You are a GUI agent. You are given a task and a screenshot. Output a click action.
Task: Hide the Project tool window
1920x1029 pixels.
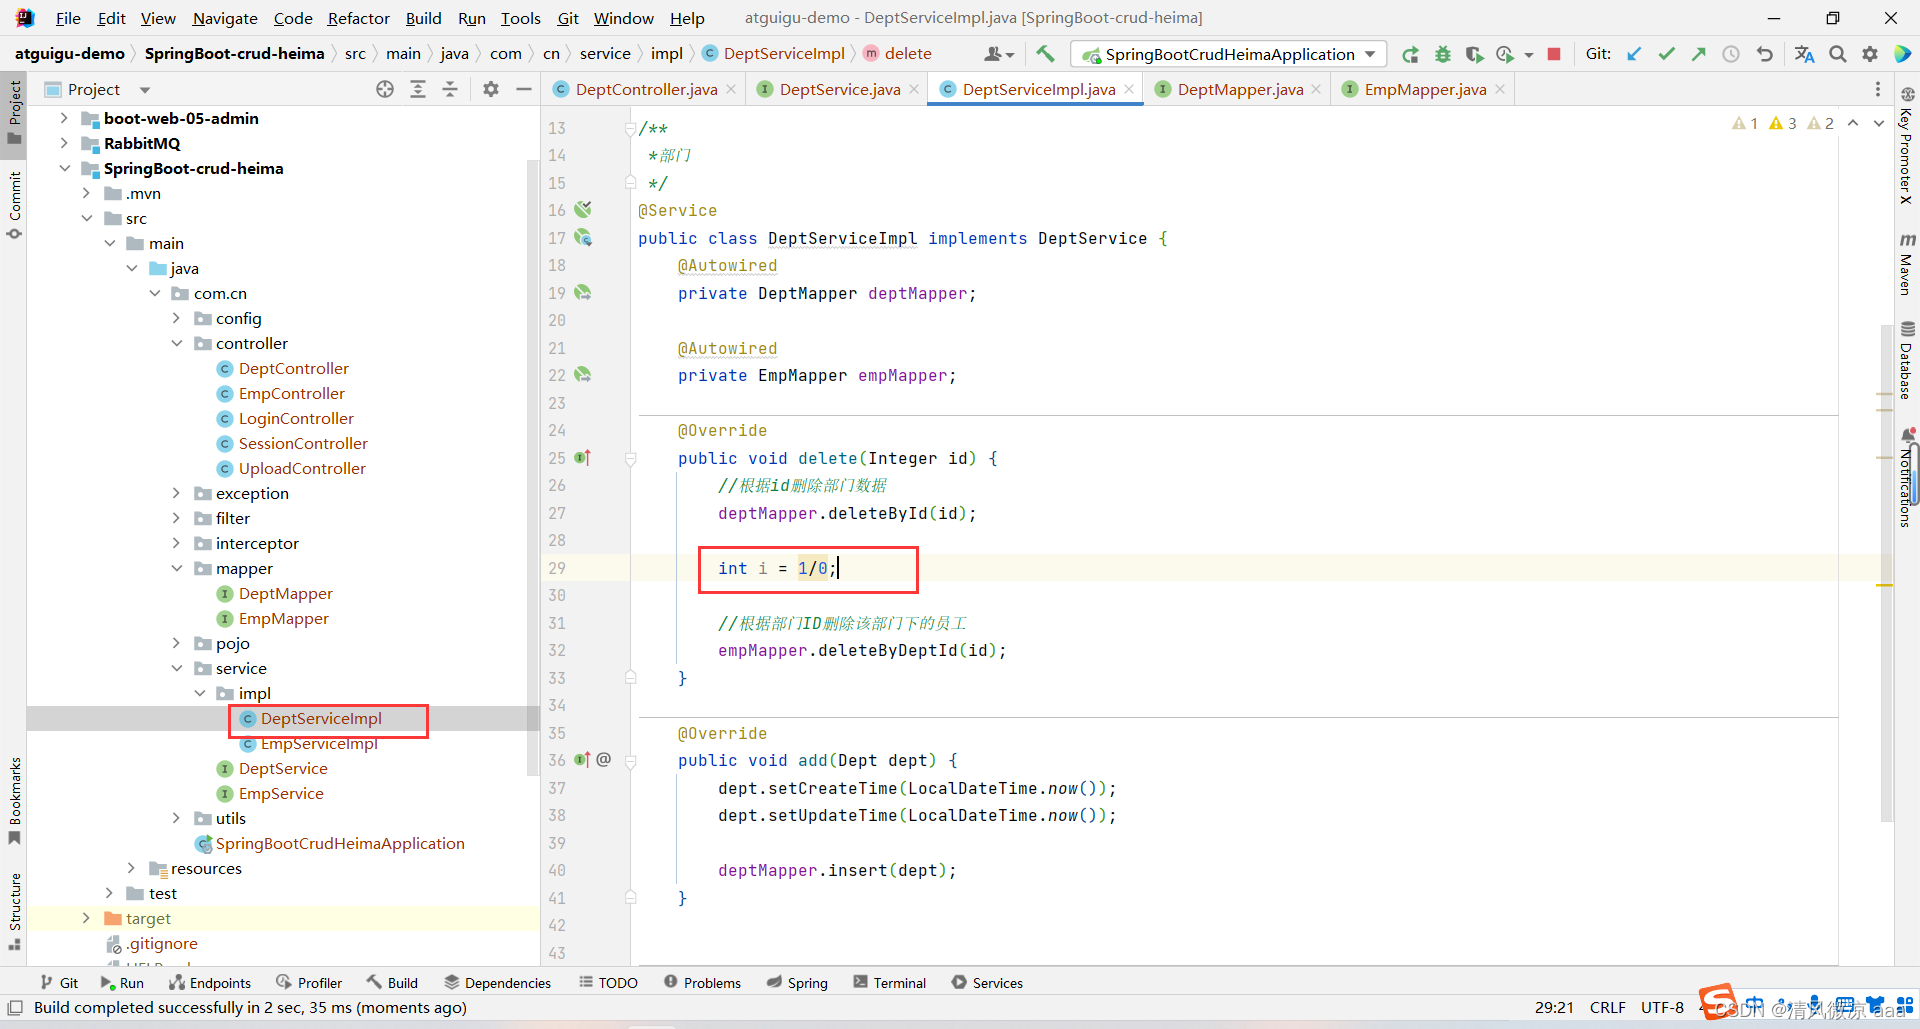(x=523, y=89)
